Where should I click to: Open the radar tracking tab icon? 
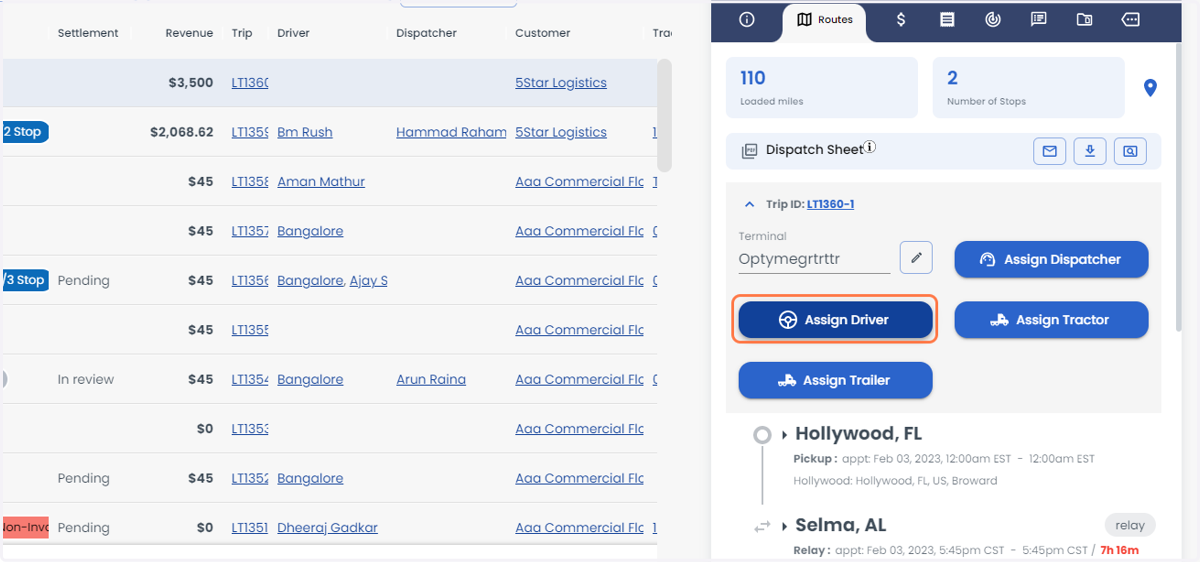[x=993, y=19]
